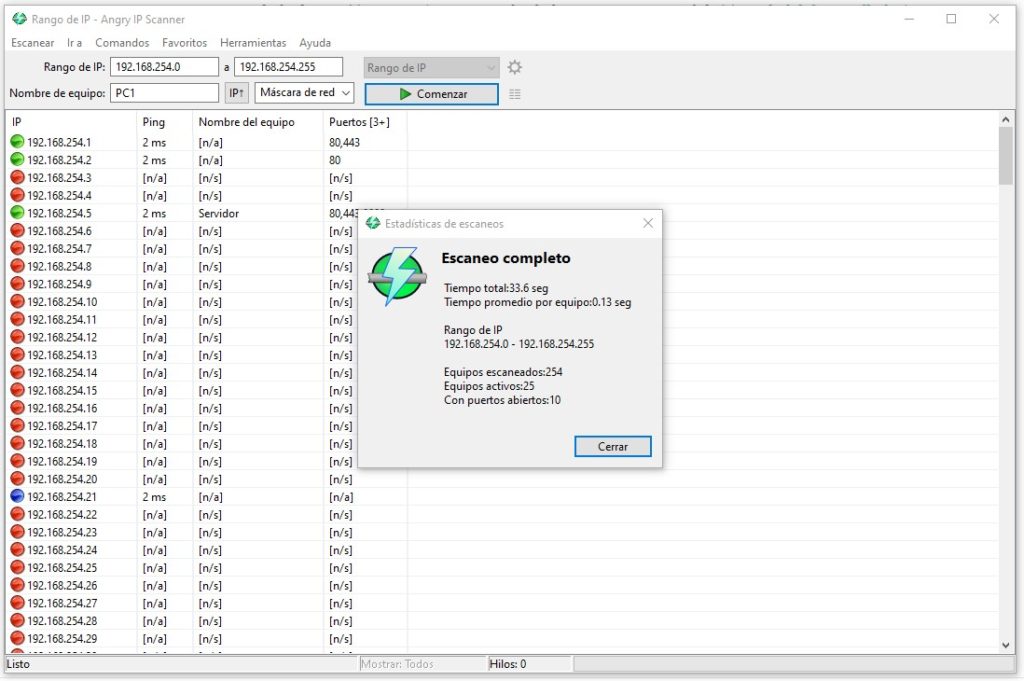Screen dimensions: 1024x681
Task: Open the Escanear menu
Action: 33,42
